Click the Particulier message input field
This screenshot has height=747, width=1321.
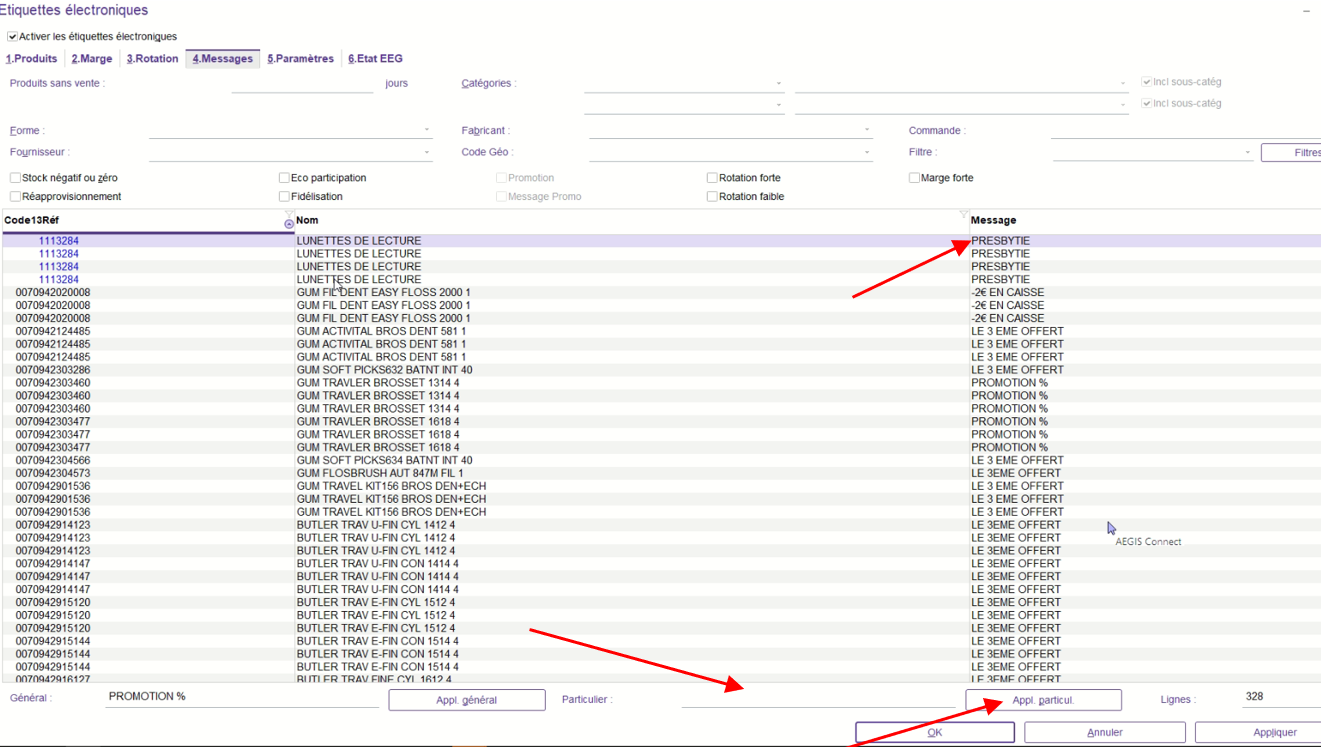tap(820, 699)
